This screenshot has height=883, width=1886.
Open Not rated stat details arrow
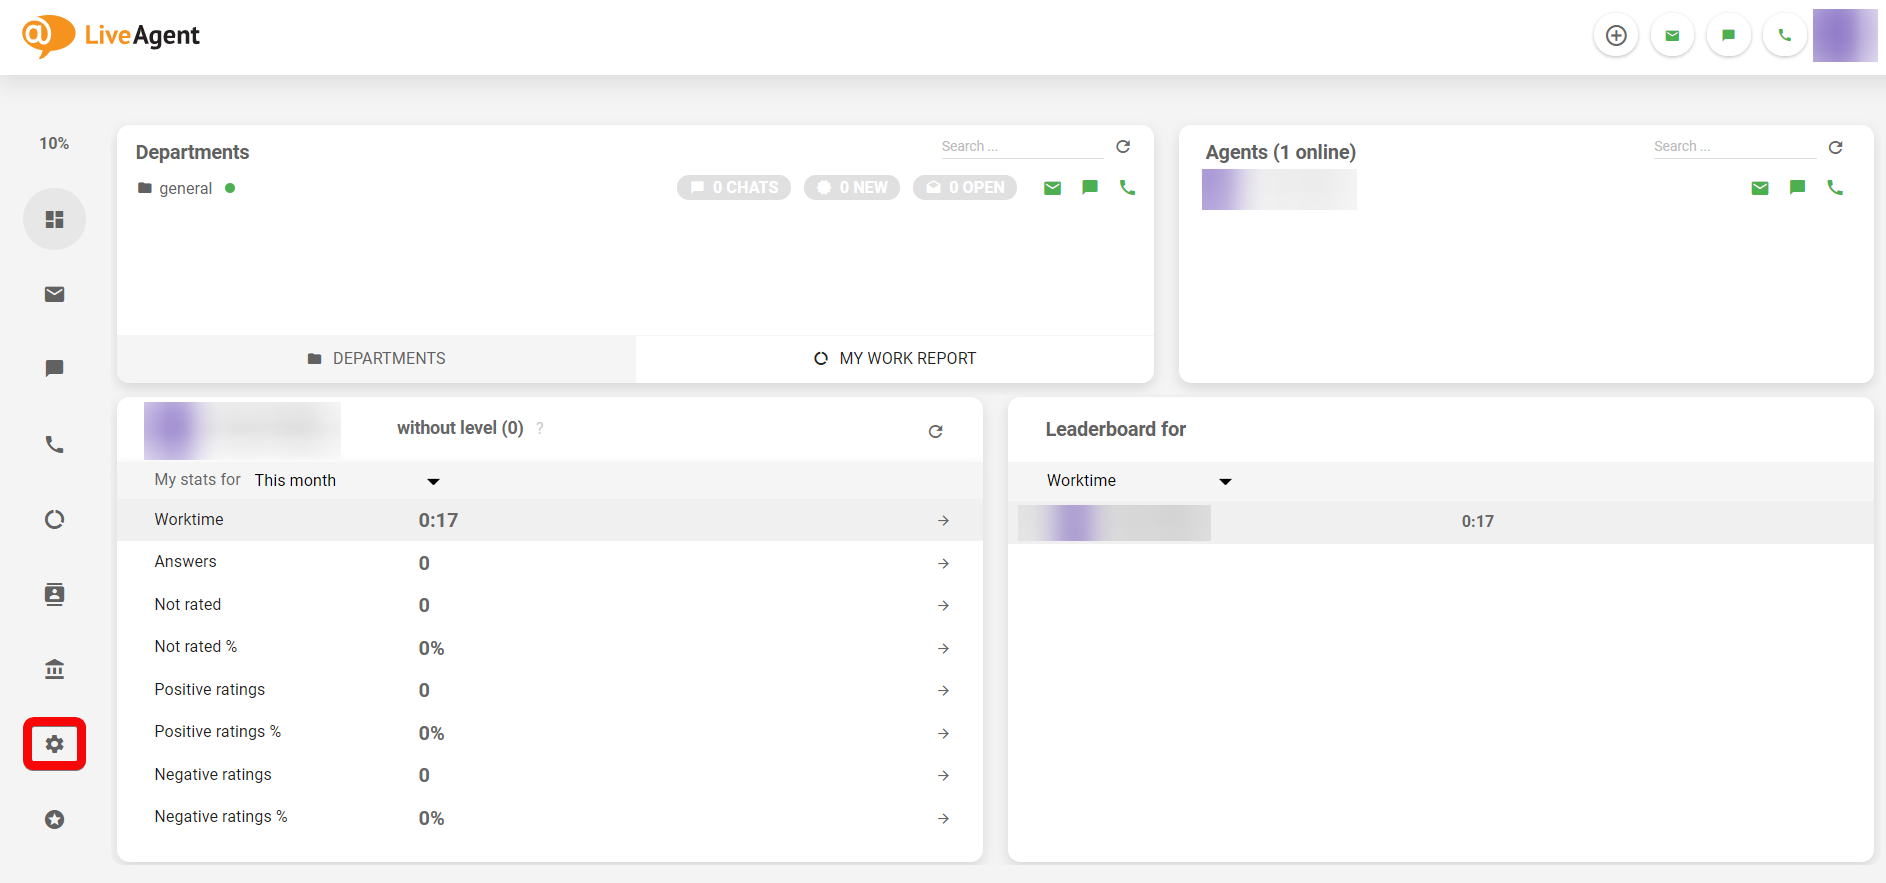[x=943, y=606]
